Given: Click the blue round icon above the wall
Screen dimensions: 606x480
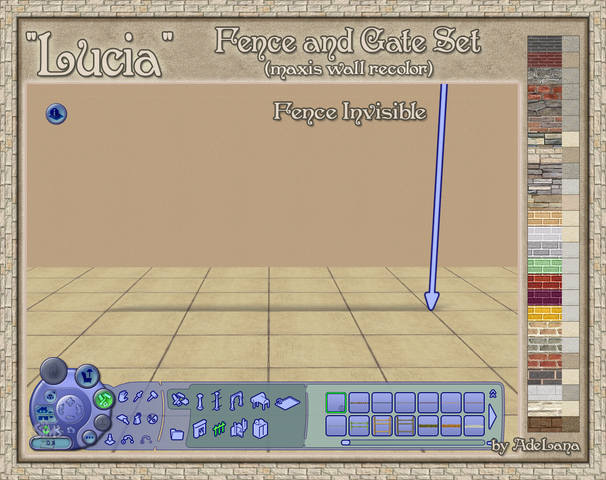Looking at the screenshot, I should (56, 114).
